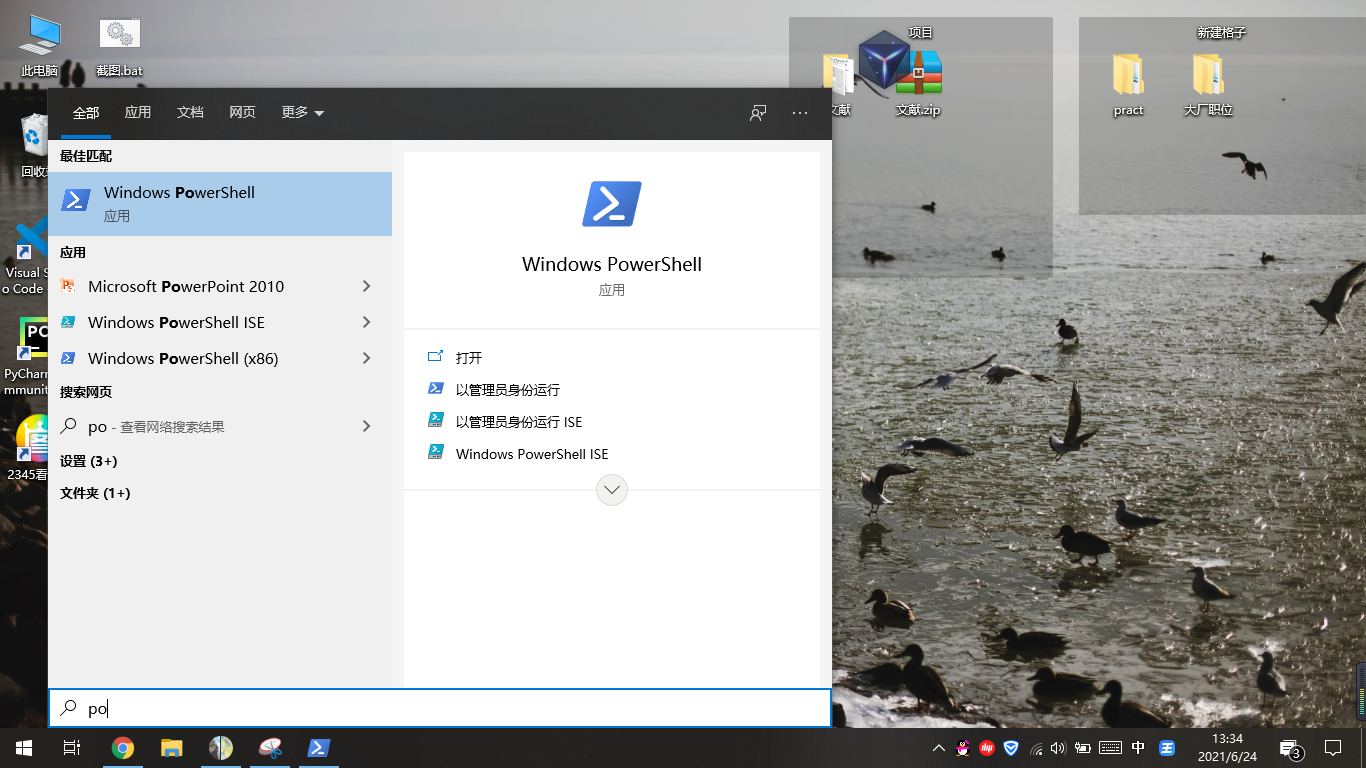Switch to the 网页 search tab
Screen dimensions: 1366x768
coord(242,112)
